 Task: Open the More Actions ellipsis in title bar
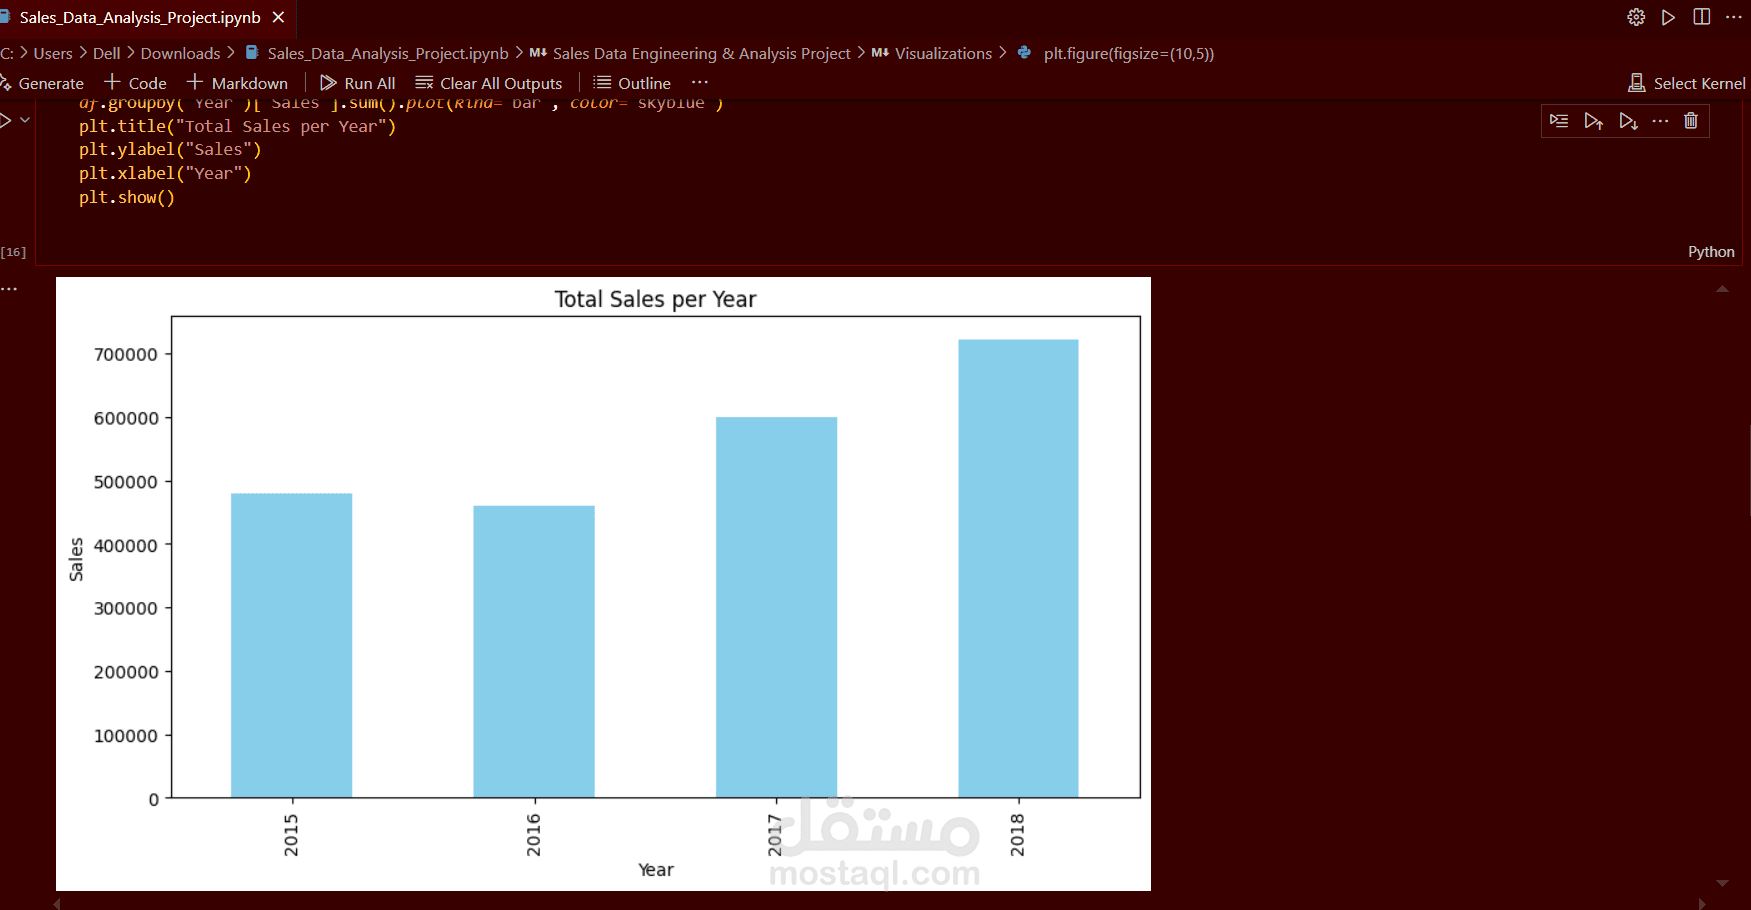(x=1734, y=17)
